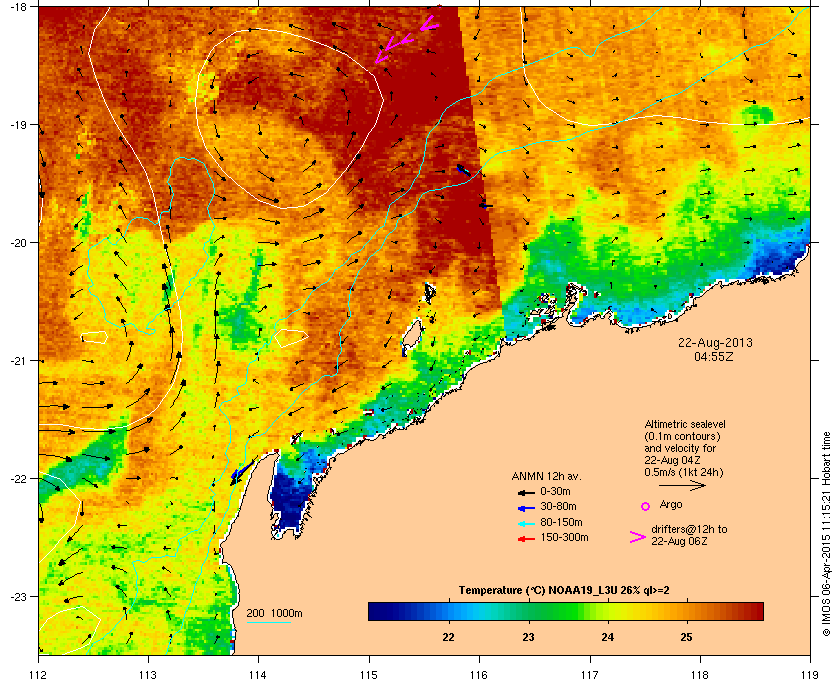Click the IMOS copyright timestamp text
The width and height of the screenshot is (840, 680).
(826, 536)
